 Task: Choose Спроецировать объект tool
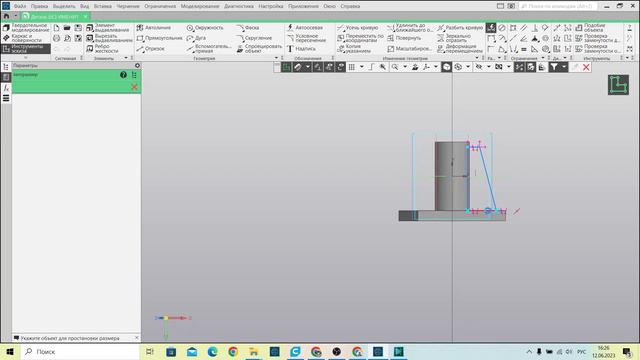(259, 49)
